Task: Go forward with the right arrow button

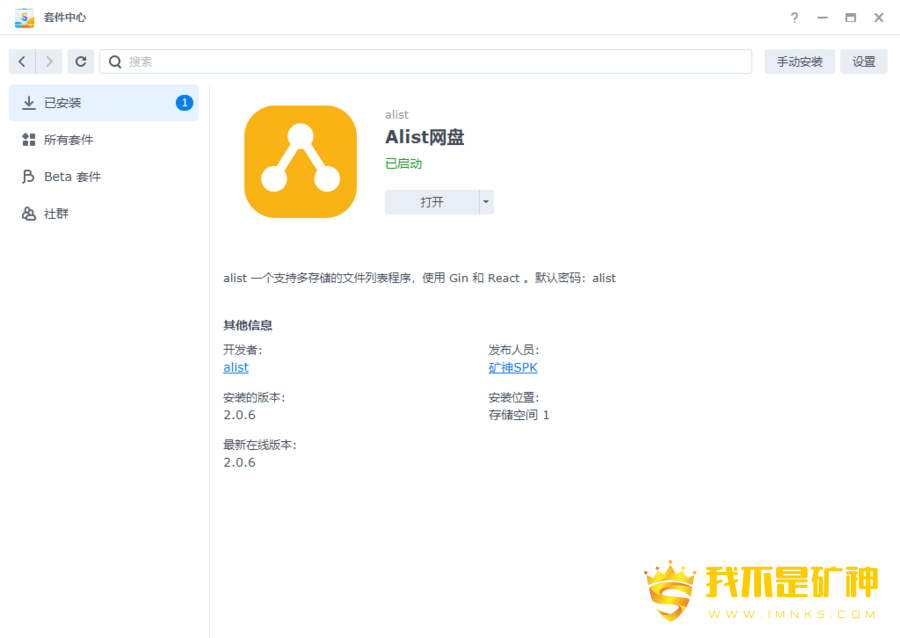Action: pos(49,61)
